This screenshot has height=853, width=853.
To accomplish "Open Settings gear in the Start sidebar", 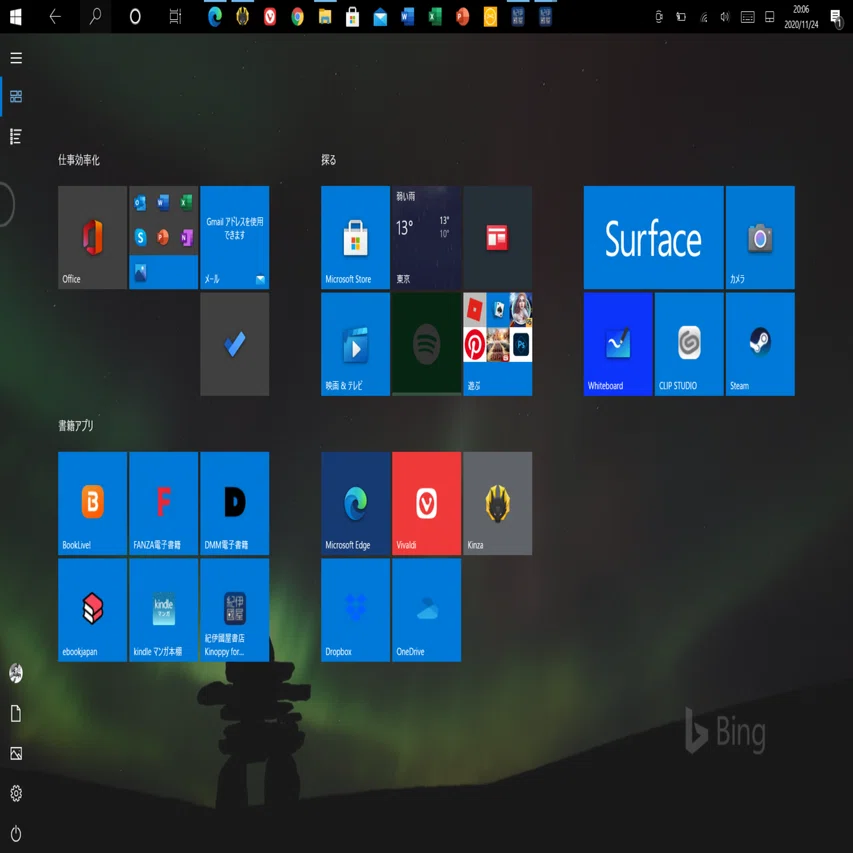I will pyautogui.click(x=16, y=793).
